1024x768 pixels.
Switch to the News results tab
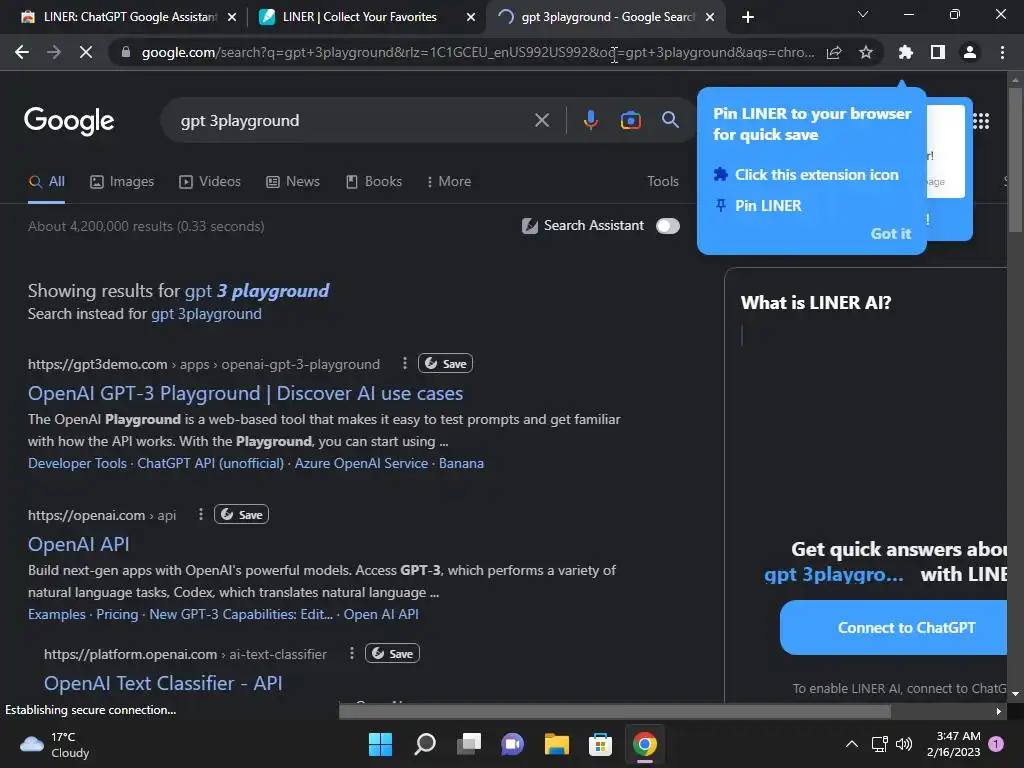(293, 182)
